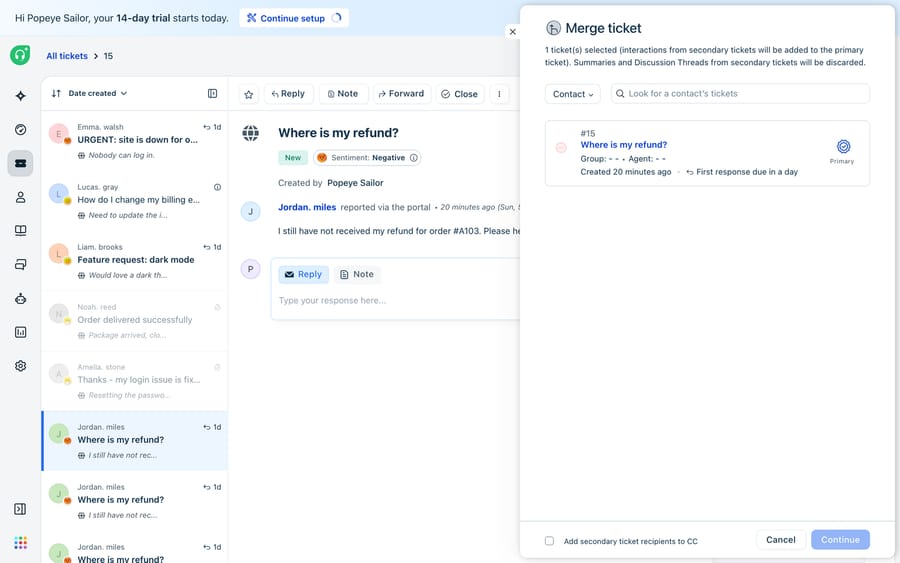
Task: Click the P avatar beside reply box
Action: tap(250, 269)
